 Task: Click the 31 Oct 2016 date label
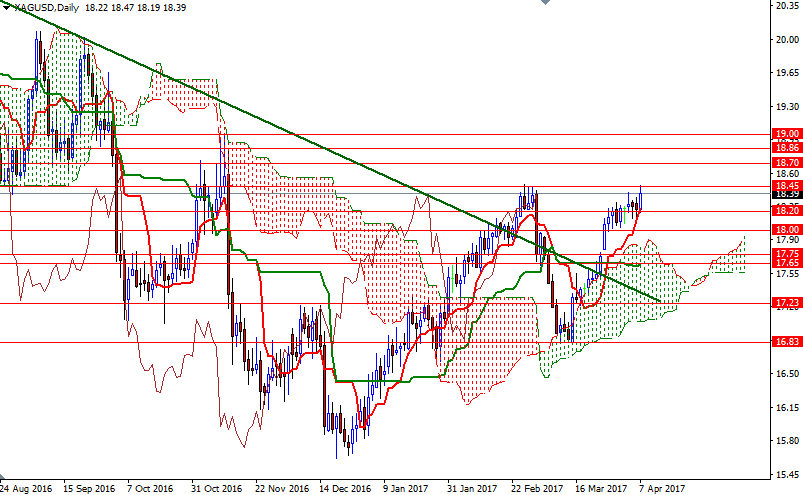pyautogui.click(x=217, y=489)
